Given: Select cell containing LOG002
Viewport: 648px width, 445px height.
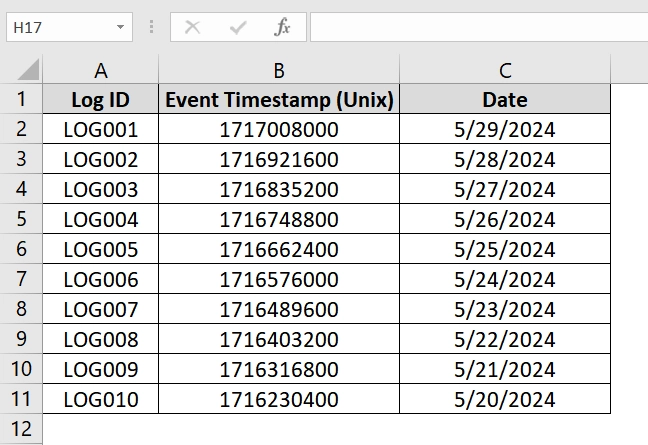Looking at the screenshot, I should [100, 159].
